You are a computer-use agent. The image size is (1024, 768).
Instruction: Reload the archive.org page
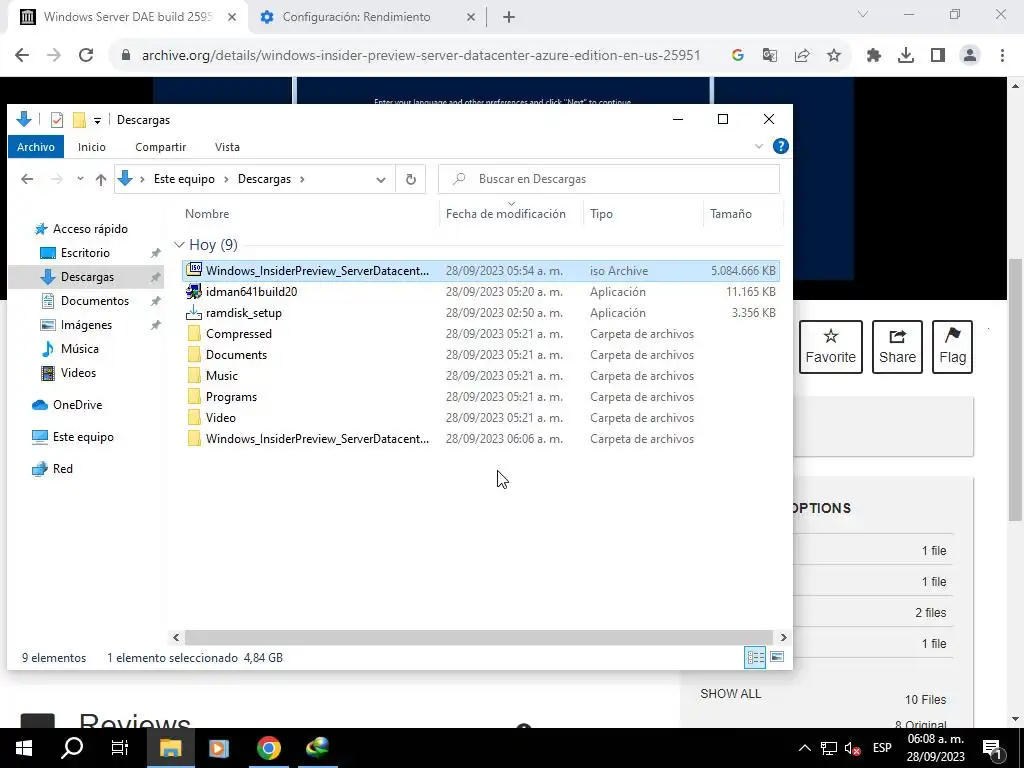(x=86, y=56)
